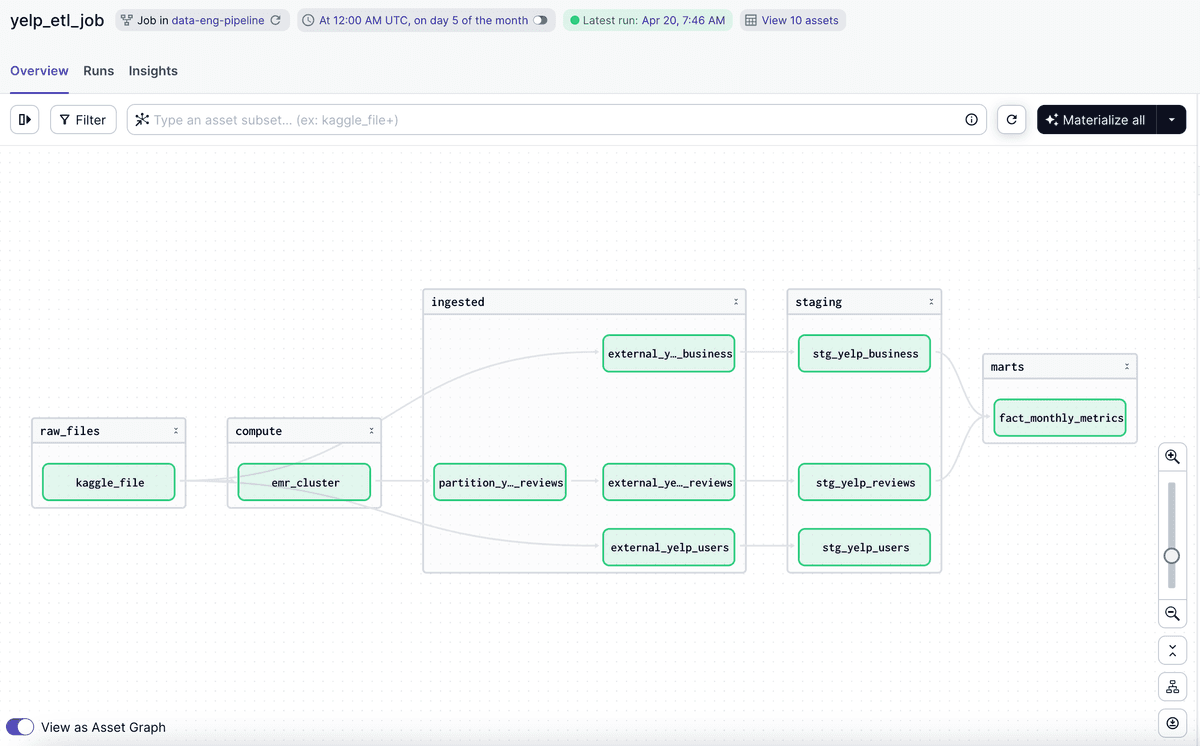
Task: Switch to the Runs tab
Action: click(98, 71)
